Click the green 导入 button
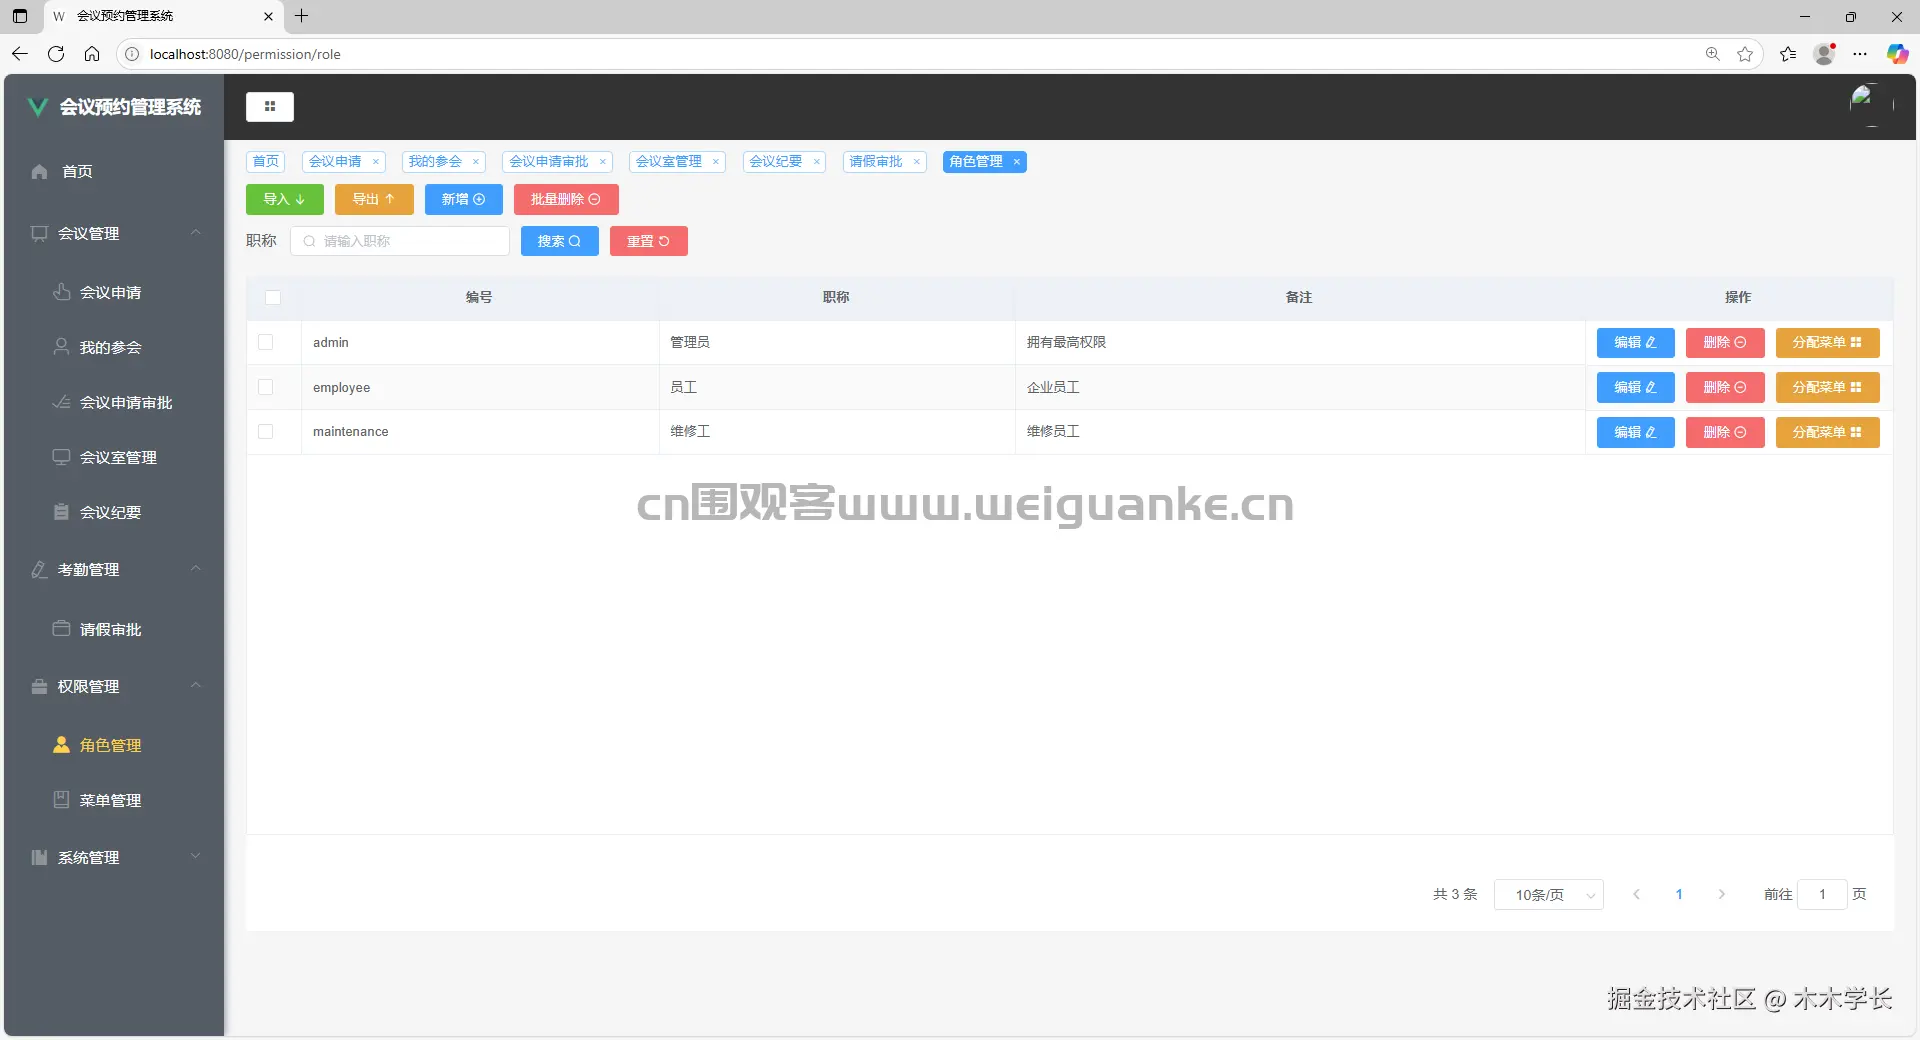The image size is (1920, 1040). 285,200
